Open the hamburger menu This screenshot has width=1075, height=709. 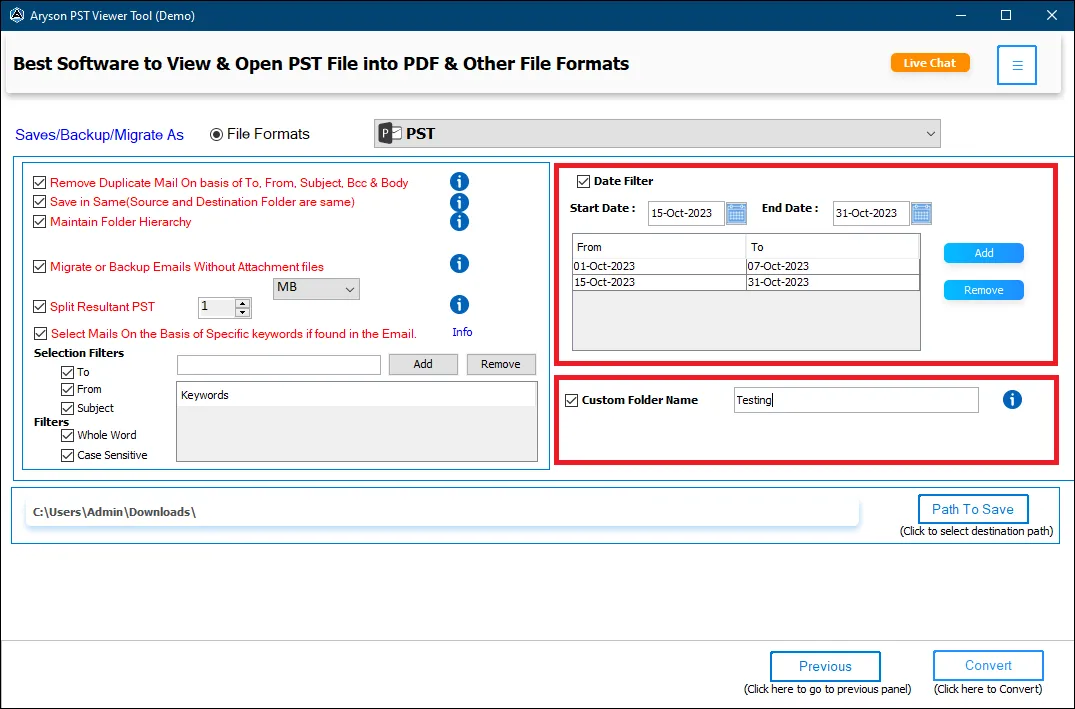pos(1017,65)
